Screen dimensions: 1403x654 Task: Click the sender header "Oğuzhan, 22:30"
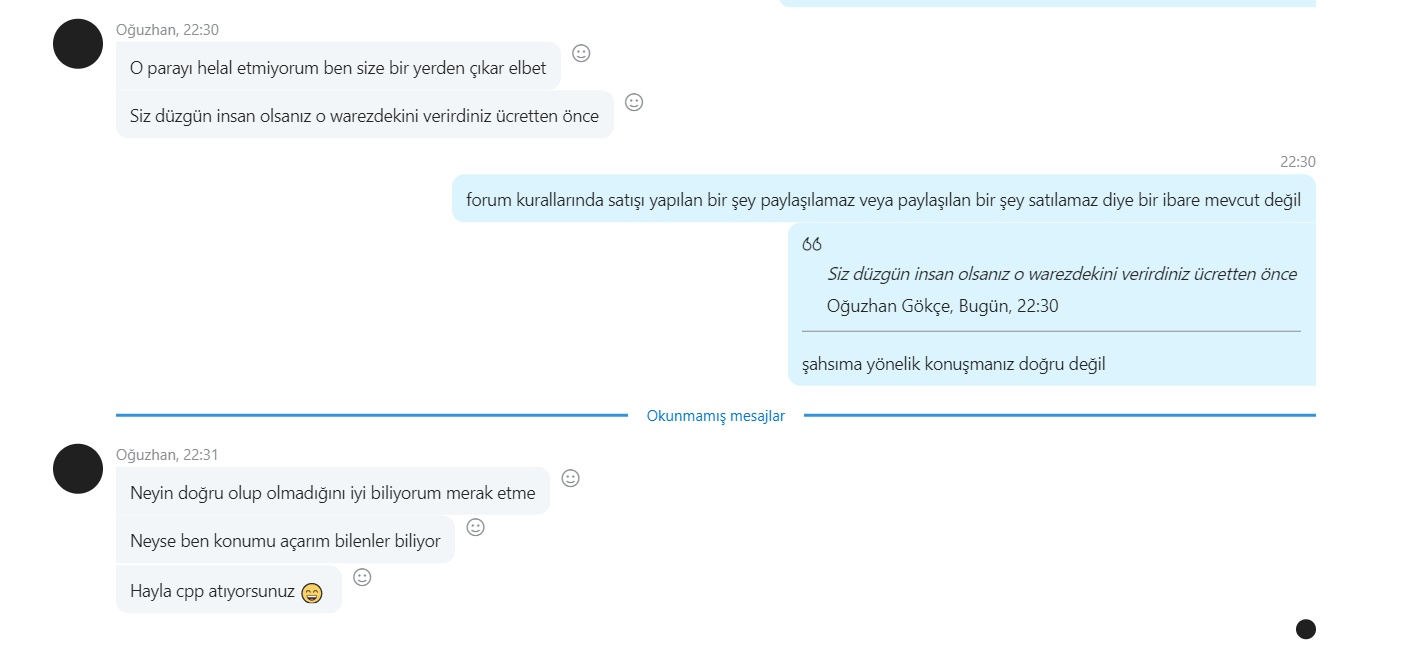167,30
